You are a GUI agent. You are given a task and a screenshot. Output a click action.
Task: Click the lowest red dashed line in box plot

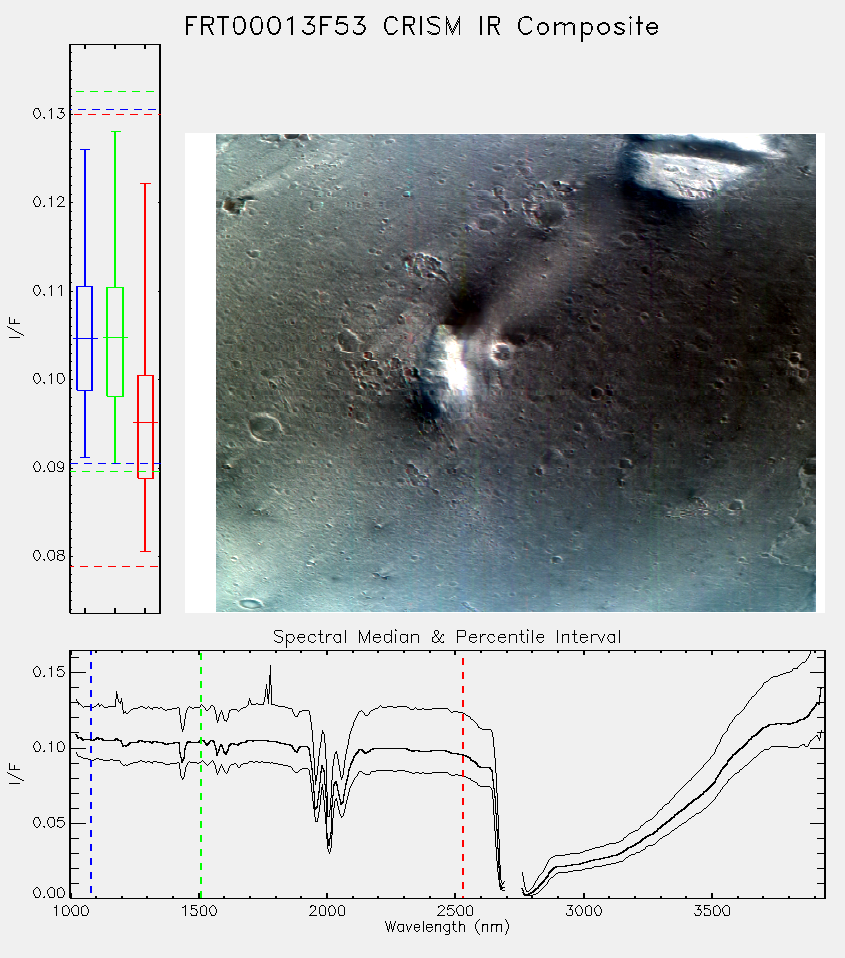click(115, 566)
